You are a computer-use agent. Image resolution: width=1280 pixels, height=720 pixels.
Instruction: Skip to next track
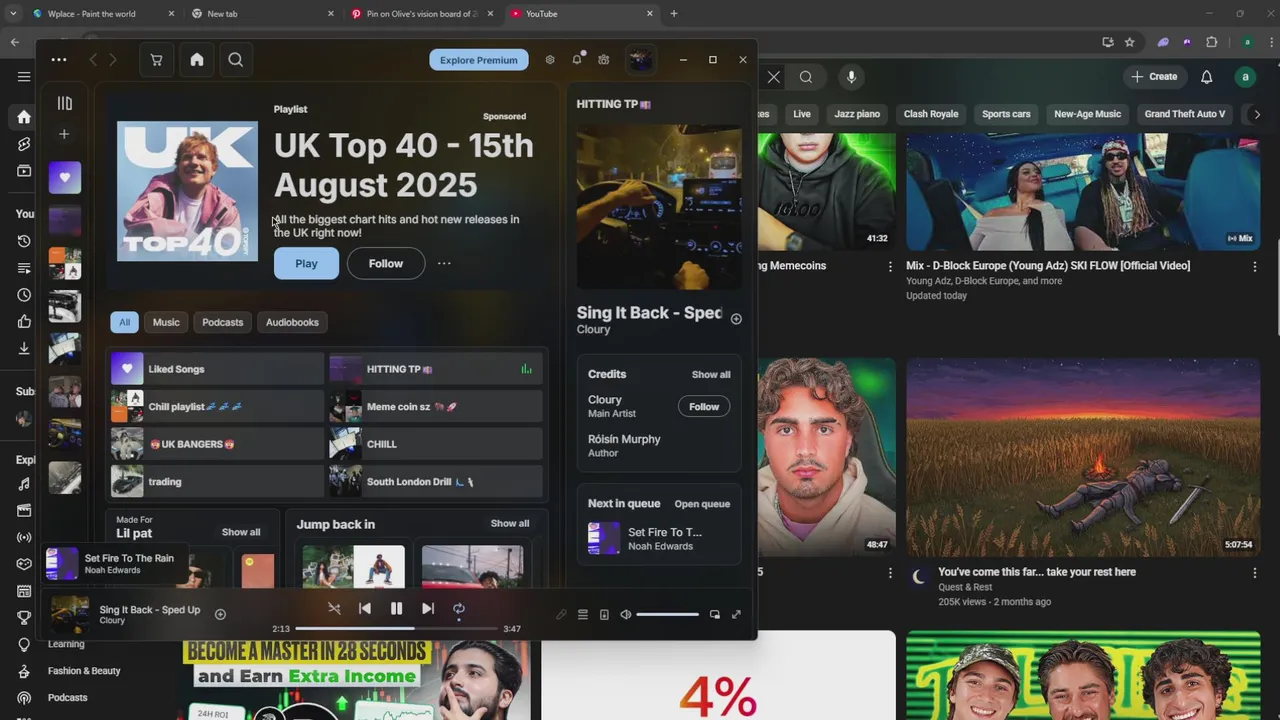(x=427, y=608)
